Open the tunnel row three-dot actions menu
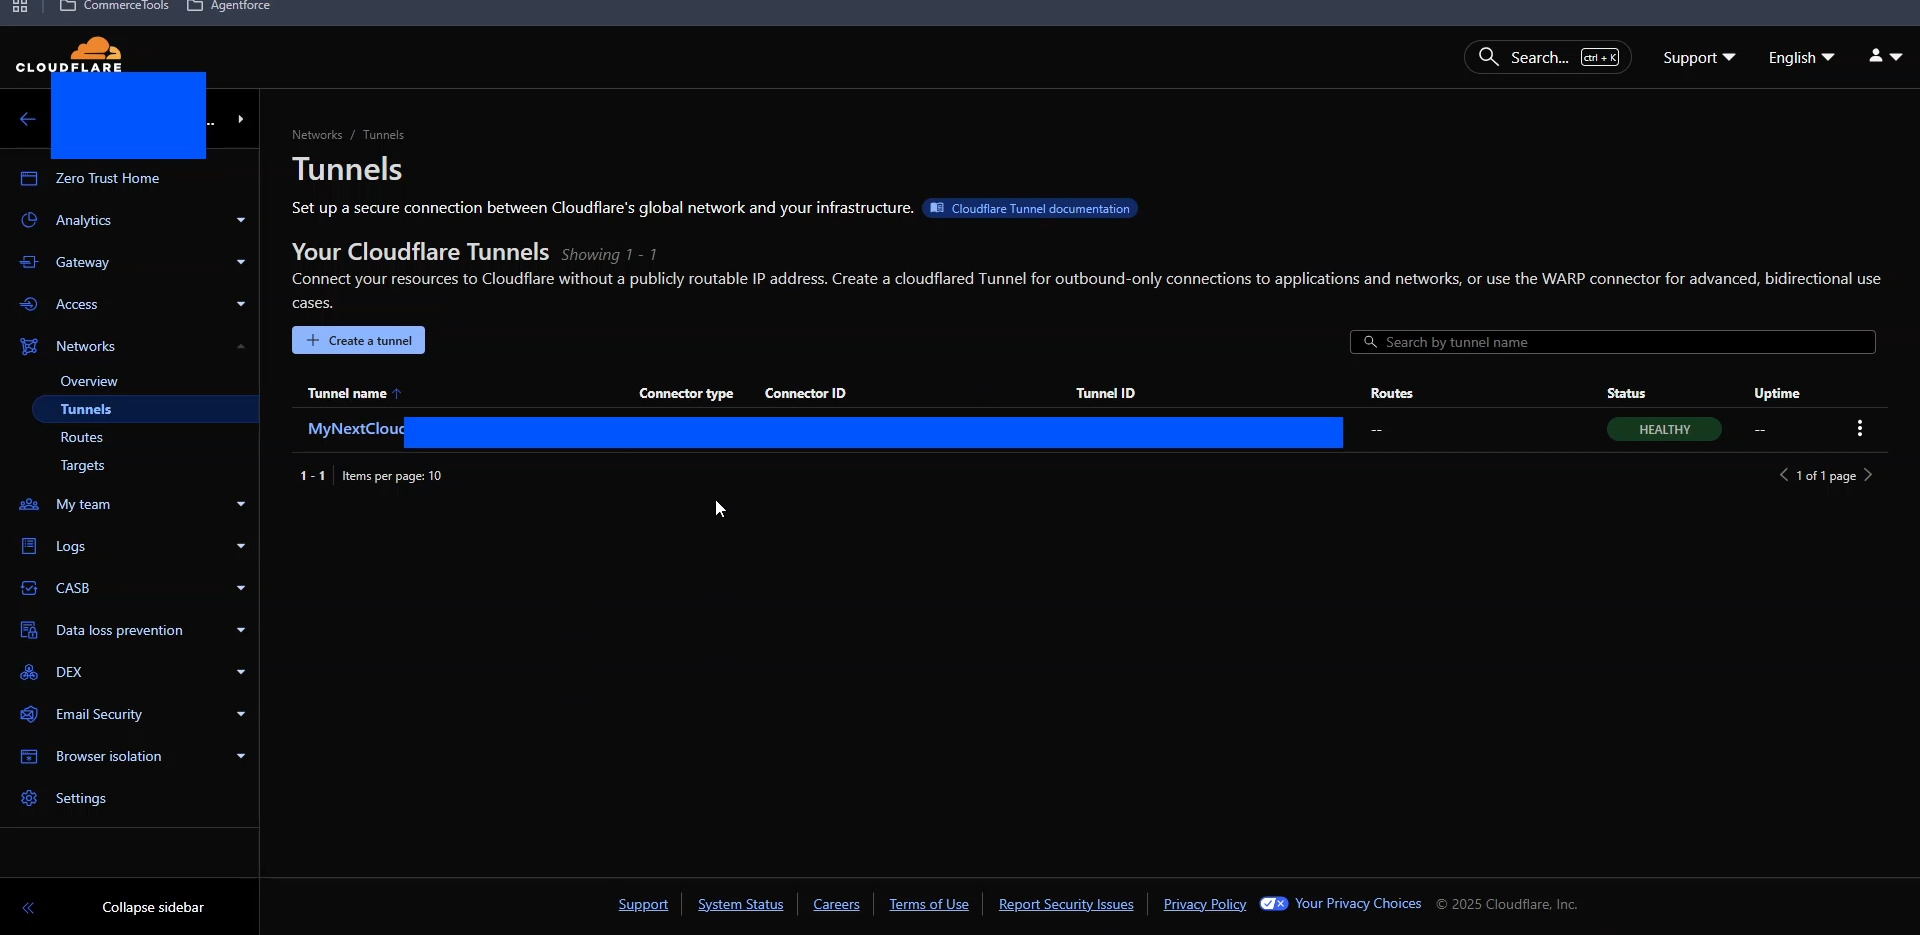Viewport: 1920px width, 935px height. [x=1860, y=429]
